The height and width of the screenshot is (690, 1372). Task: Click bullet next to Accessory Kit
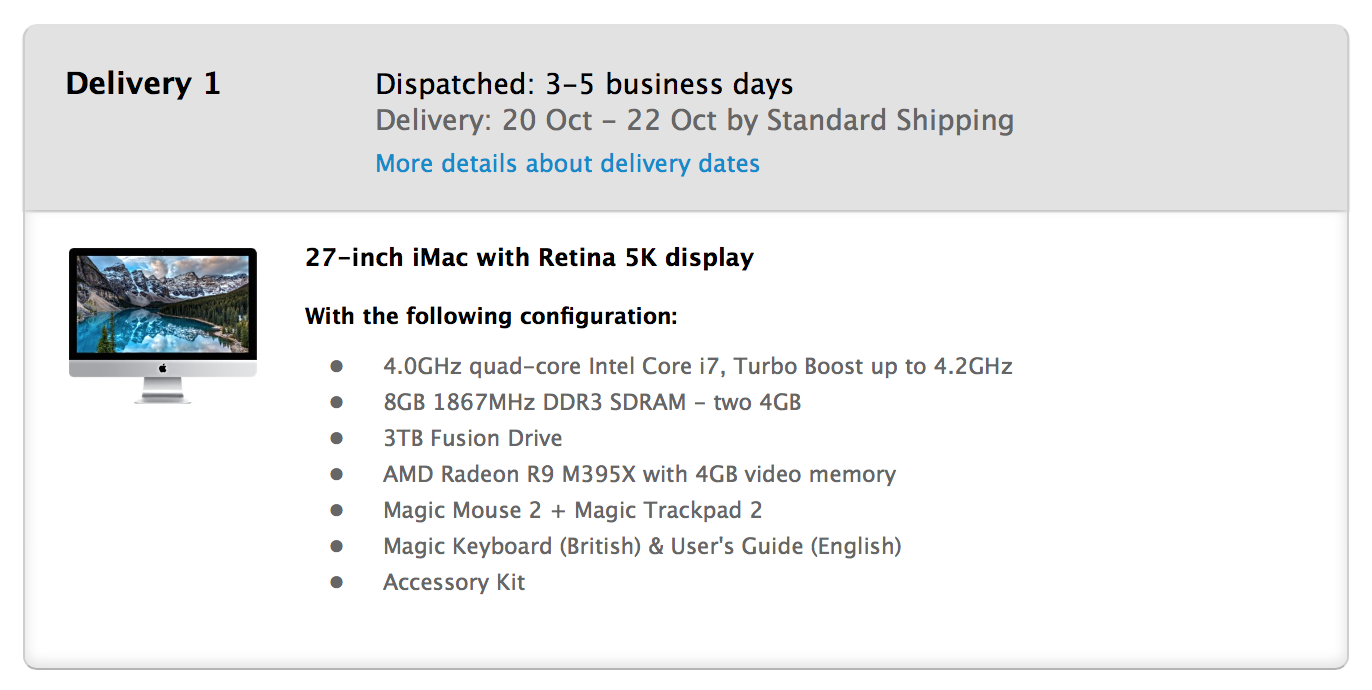[x=336, y=582]
